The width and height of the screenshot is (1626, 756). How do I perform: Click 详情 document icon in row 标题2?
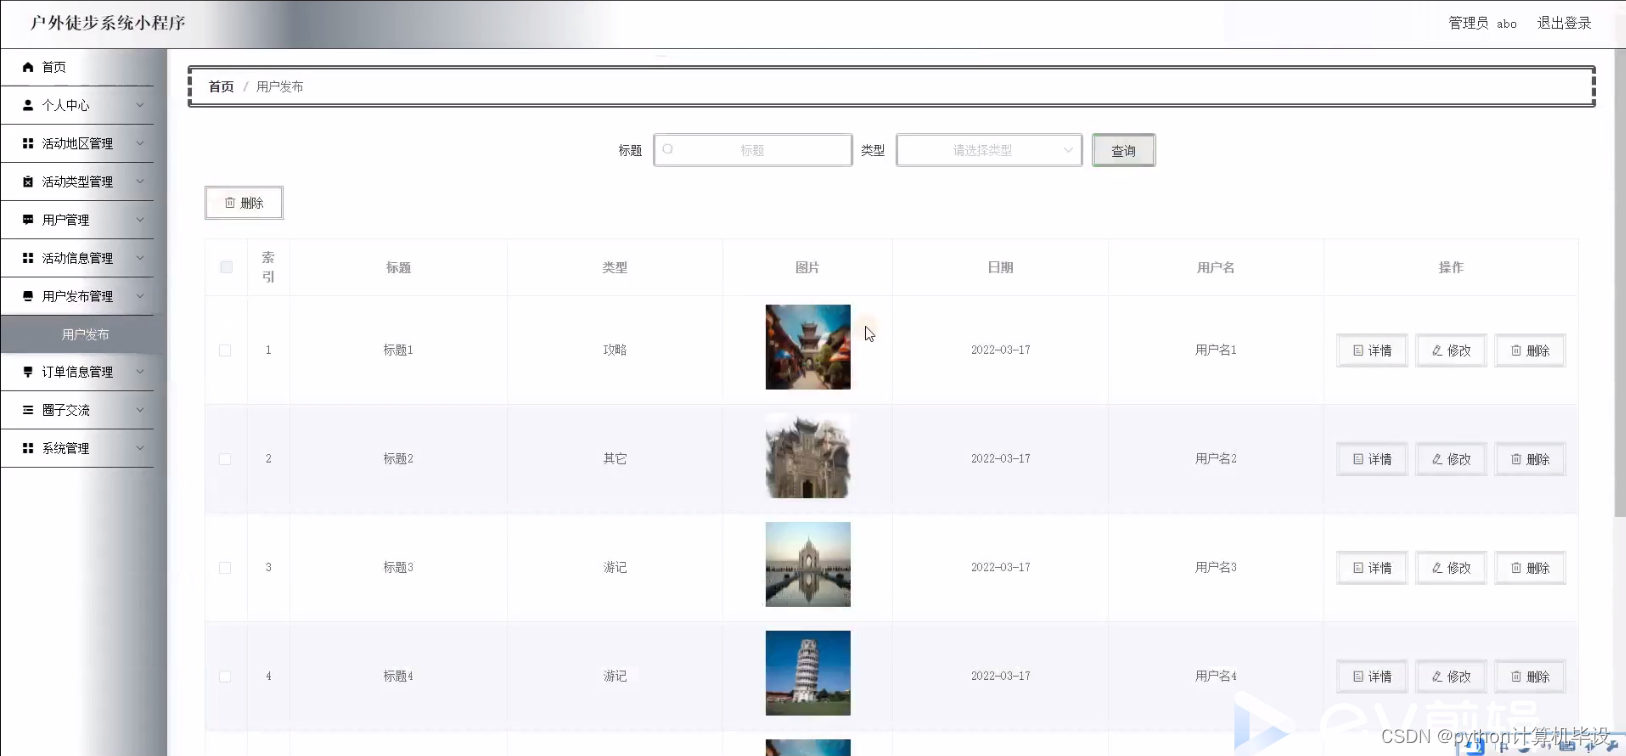[x=1358, y=459]
